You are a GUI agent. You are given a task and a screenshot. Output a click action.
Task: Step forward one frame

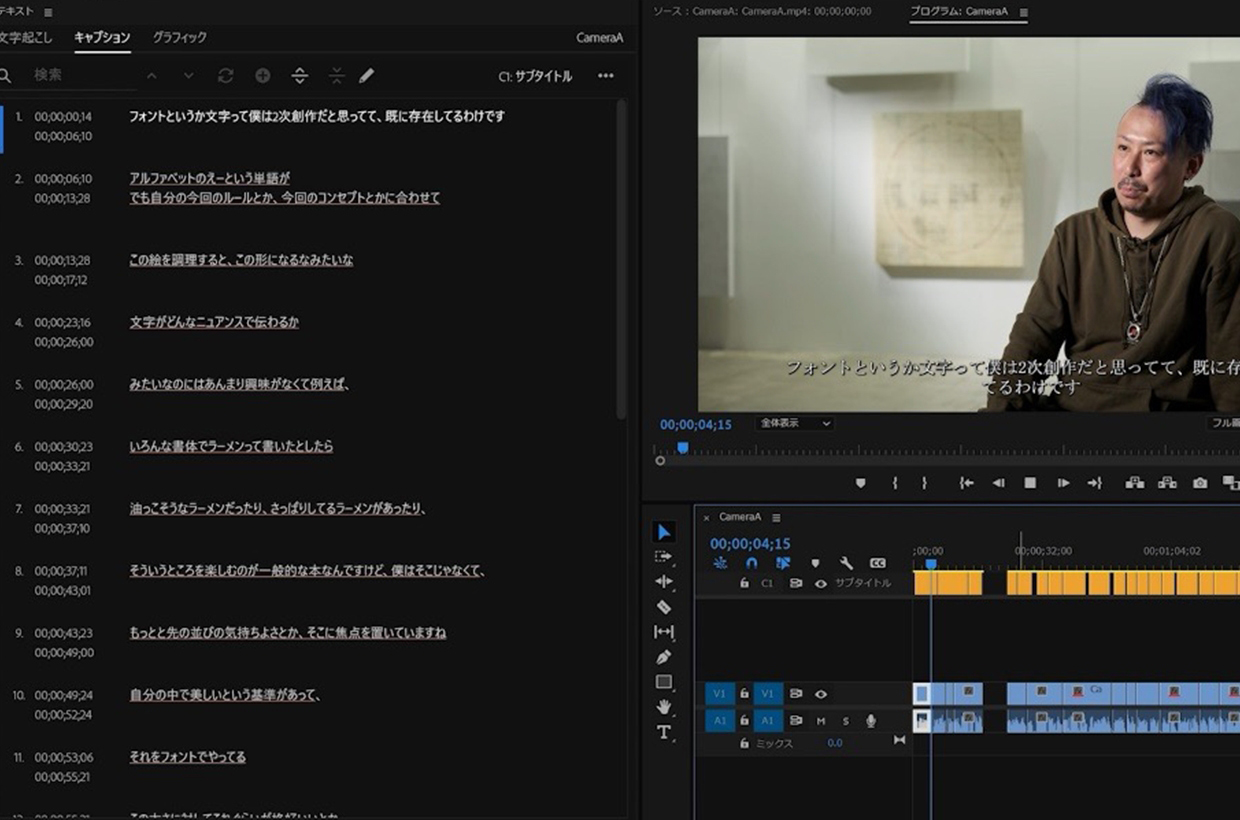coord(1063,483)
